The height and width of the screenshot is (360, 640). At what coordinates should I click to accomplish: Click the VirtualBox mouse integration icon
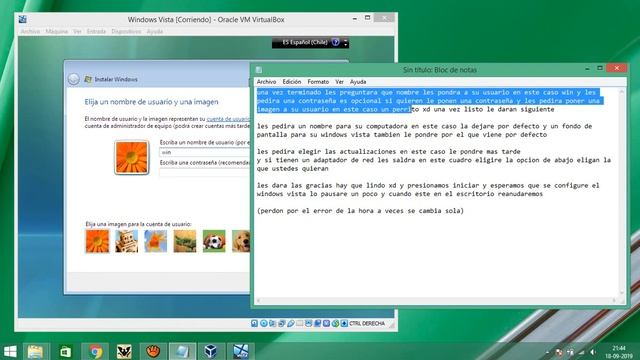(x=336, y=323)
